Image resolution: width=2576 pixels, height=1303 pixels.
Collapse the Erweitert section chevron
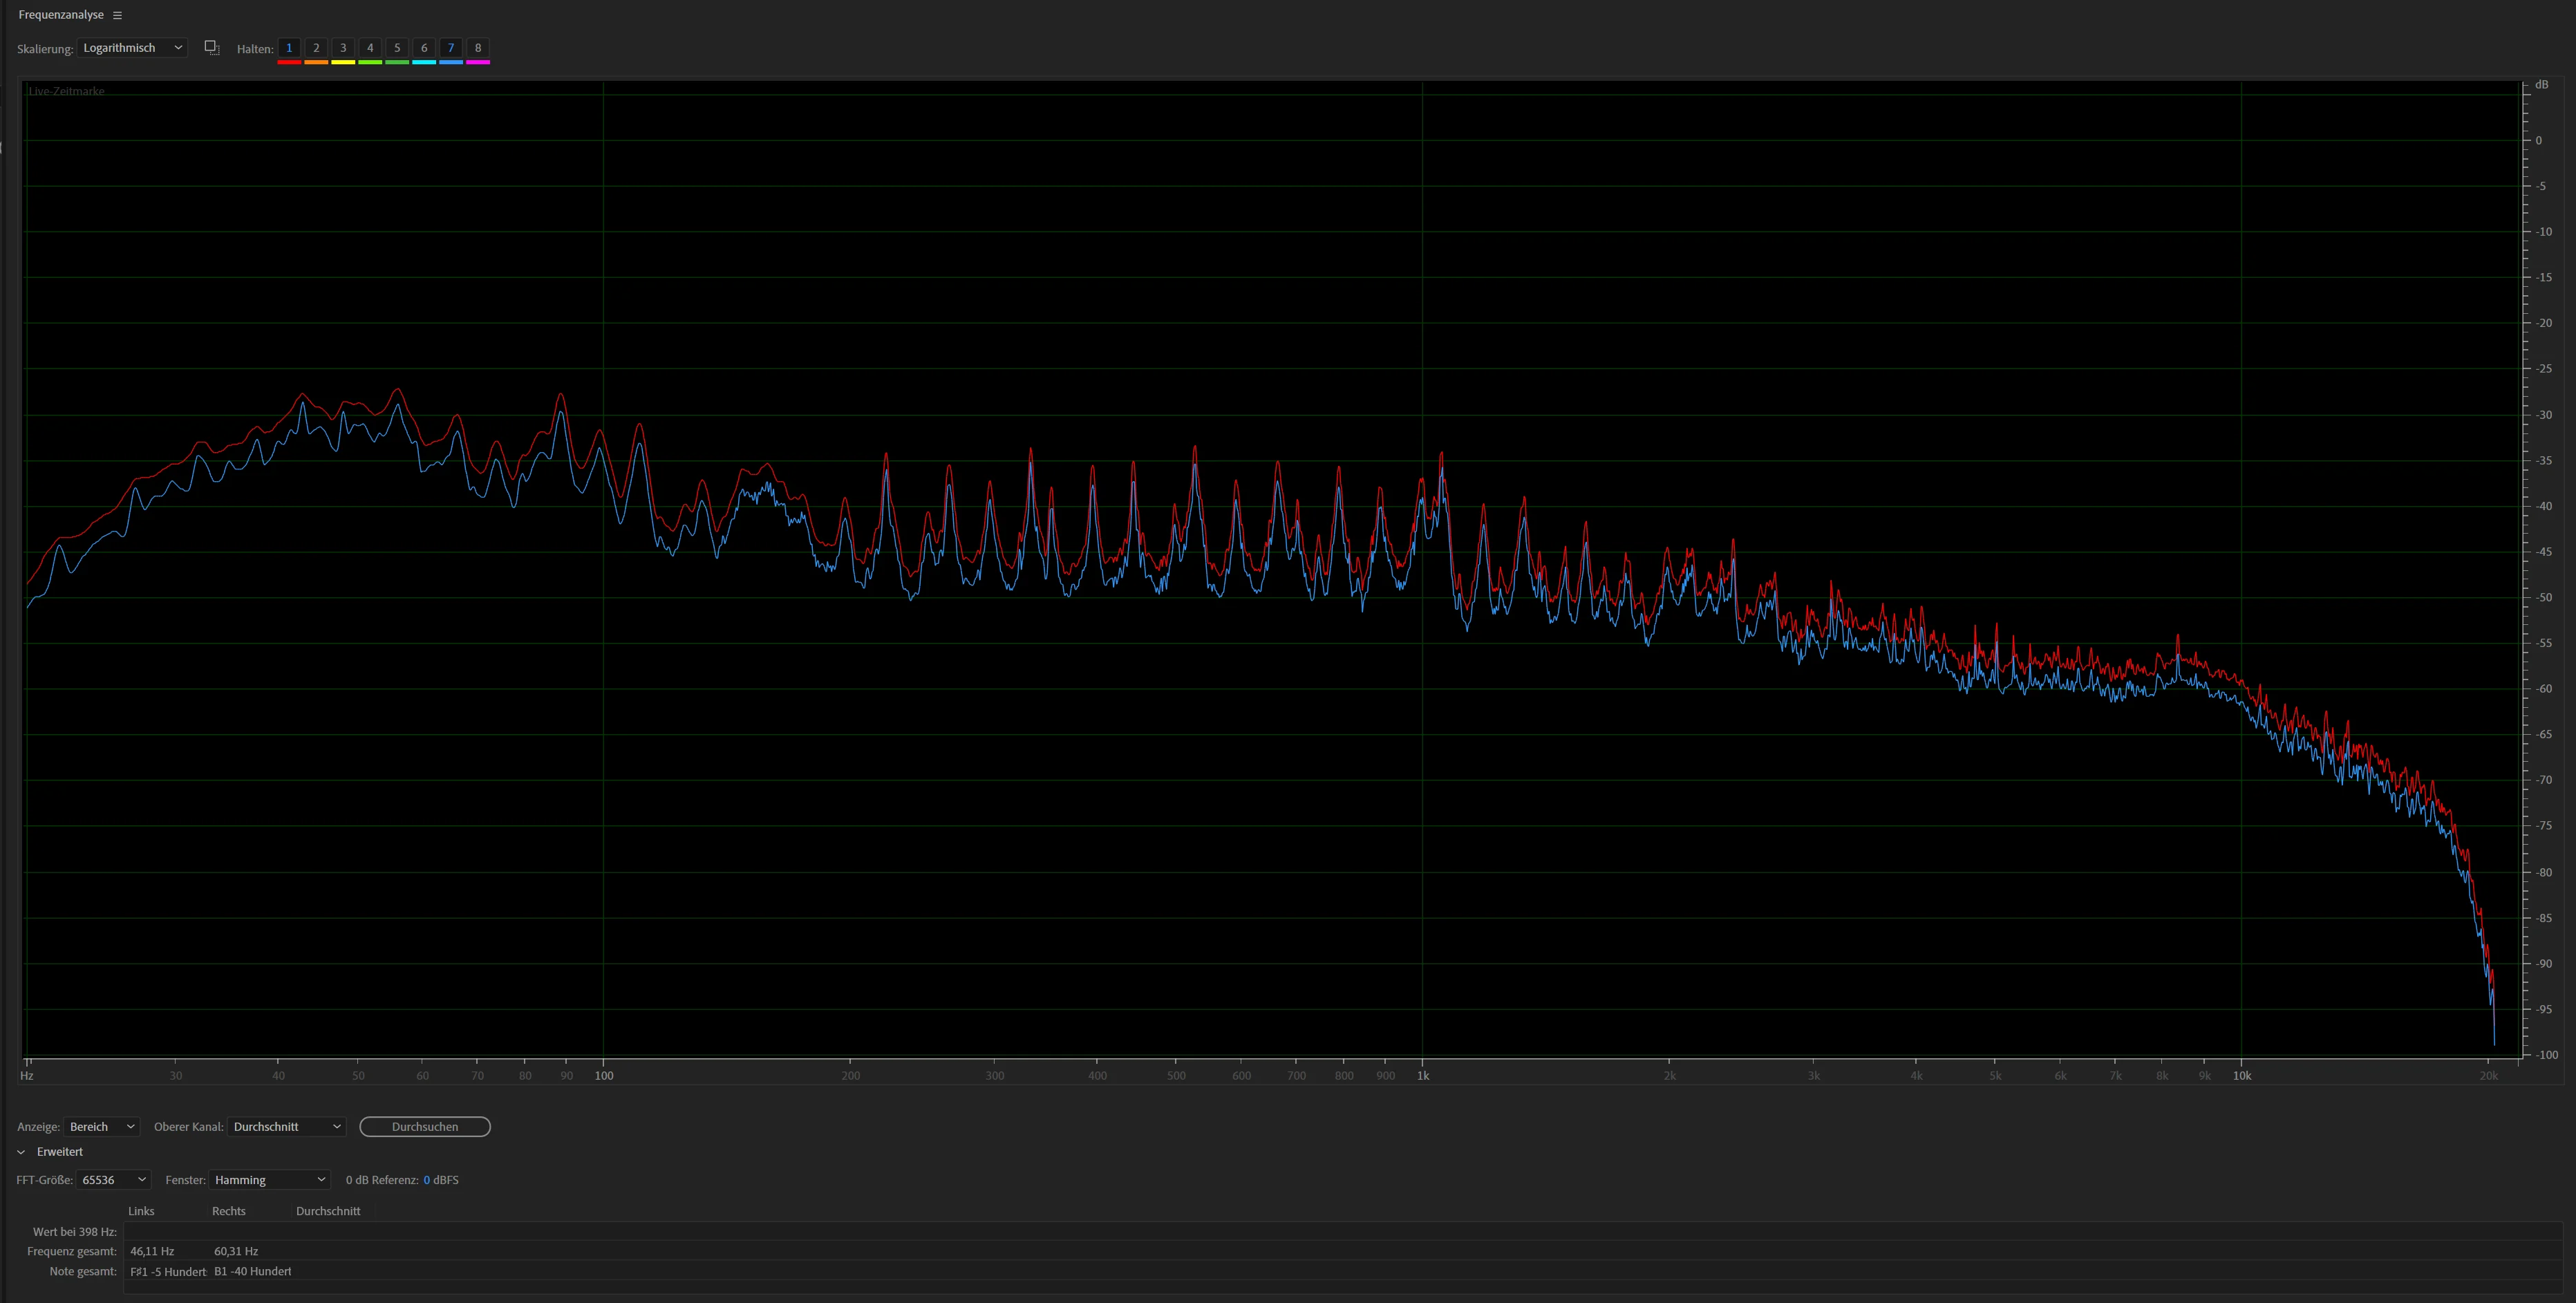(x=21, y=1152)
